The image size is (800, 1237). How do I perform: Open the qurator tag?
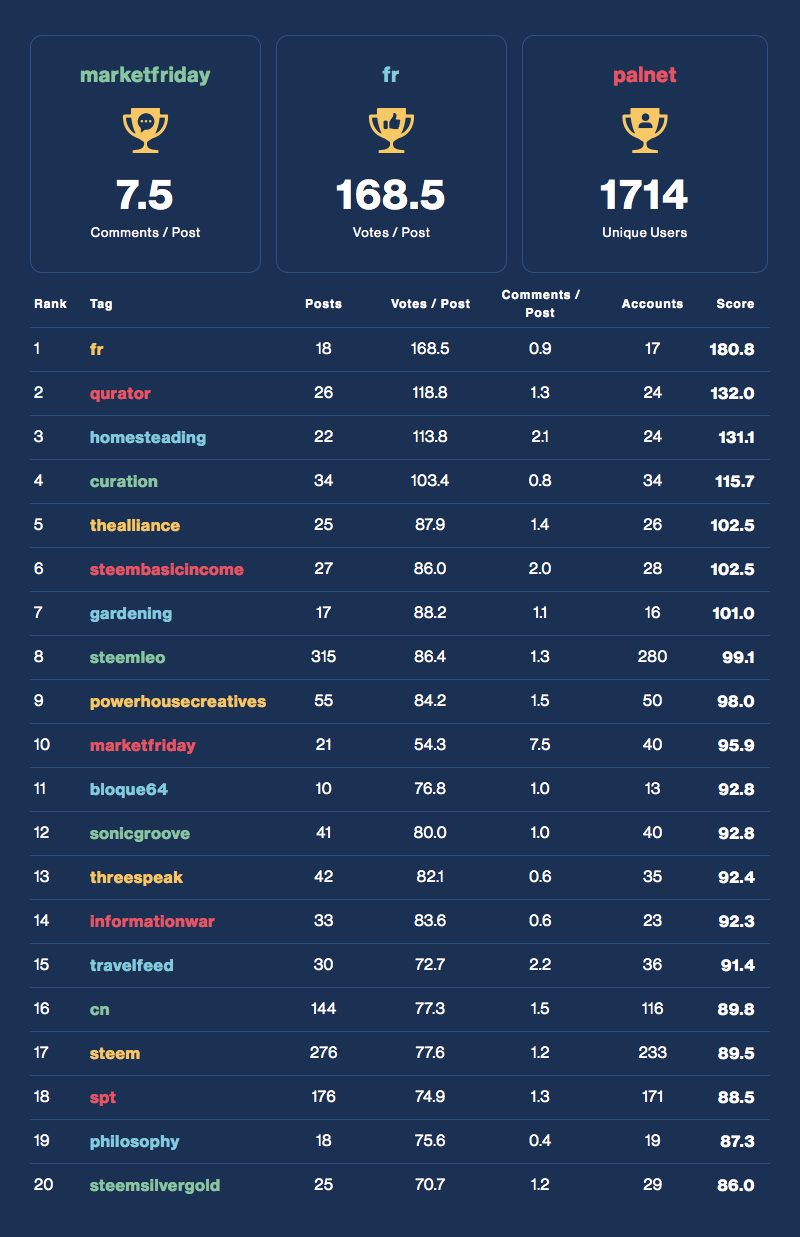coord(120,393)
